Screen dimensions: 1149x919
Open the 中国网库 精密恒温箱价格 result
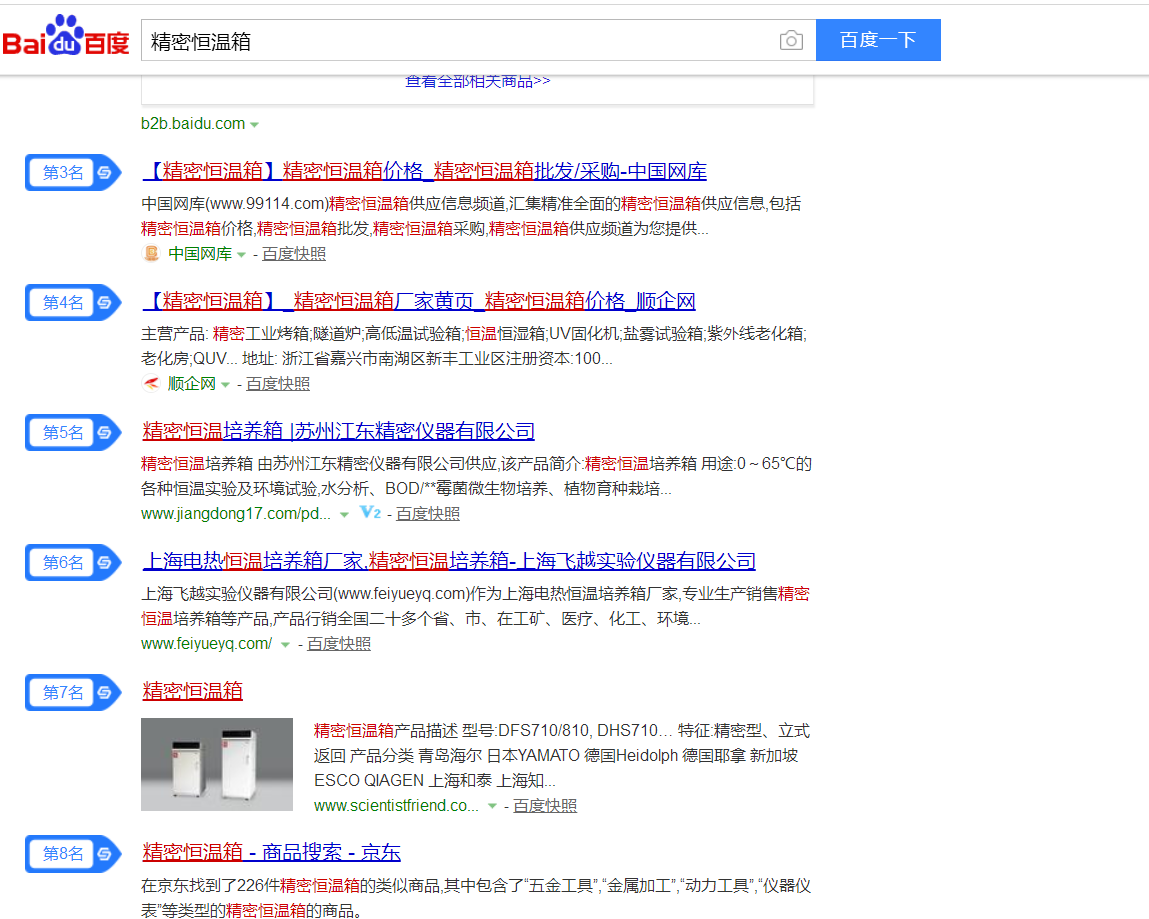pos(425,171)
